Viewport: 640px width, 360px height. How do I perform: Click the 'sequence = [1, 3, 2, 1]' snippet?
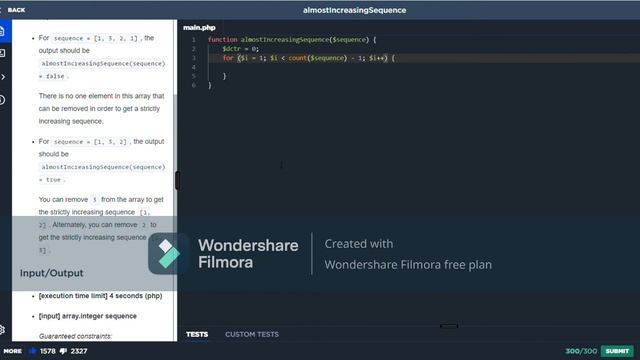96,38
